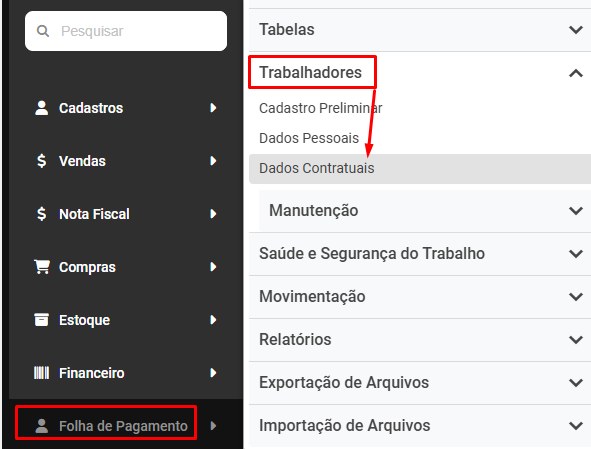This screenshot has height=449, width=591.
Task: Click the Vendas dollar sign icon
Action: tap(41, 161)
